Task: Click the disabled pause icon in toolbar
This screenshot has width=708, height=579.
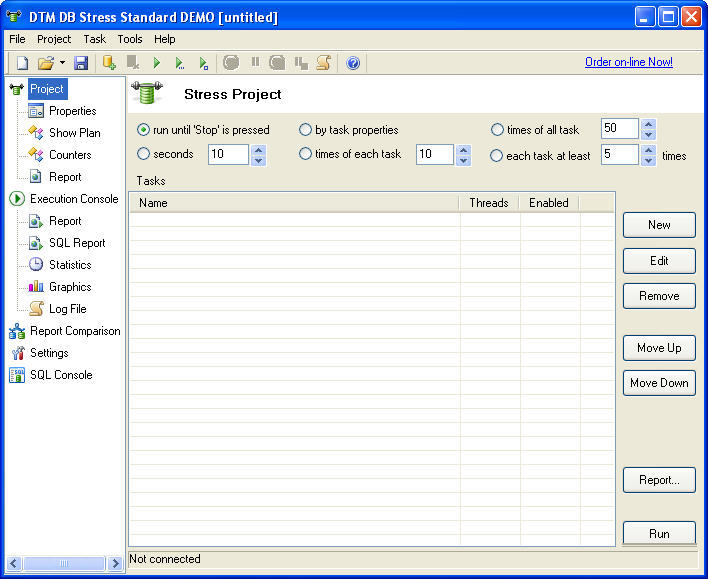Action: tap(255, 62)
